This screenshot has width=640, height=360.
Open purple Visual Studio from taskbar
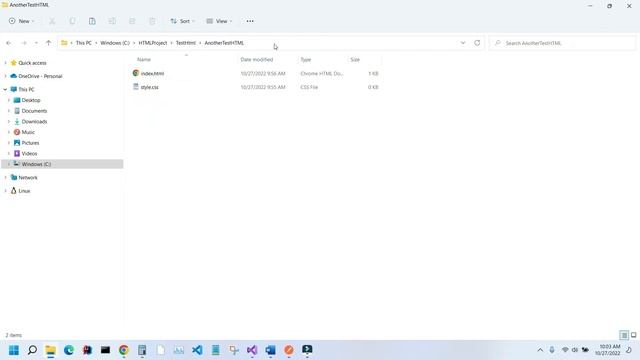[x=252, y=350]
